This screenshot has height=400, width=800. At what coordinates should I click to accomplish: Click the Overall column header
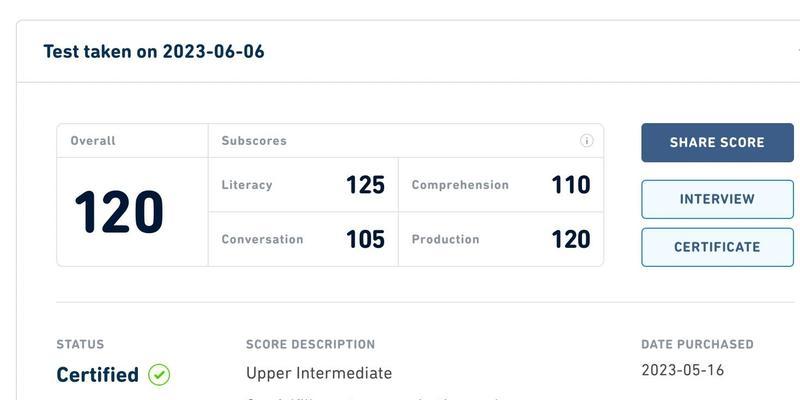pyautogui.click(x=93, y=141)
